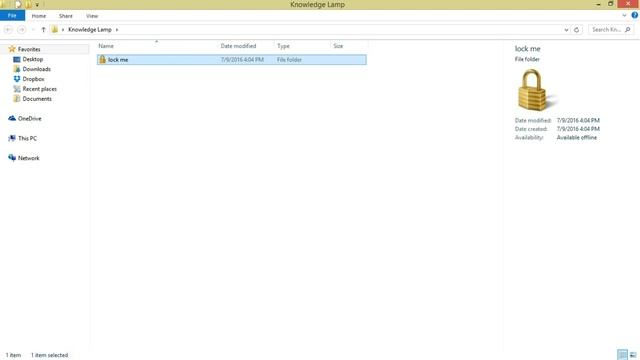The height and width of the screenshot is (360, 640).
Task: Click the Date modified value in details pane
Action: [x=578, y=120]
